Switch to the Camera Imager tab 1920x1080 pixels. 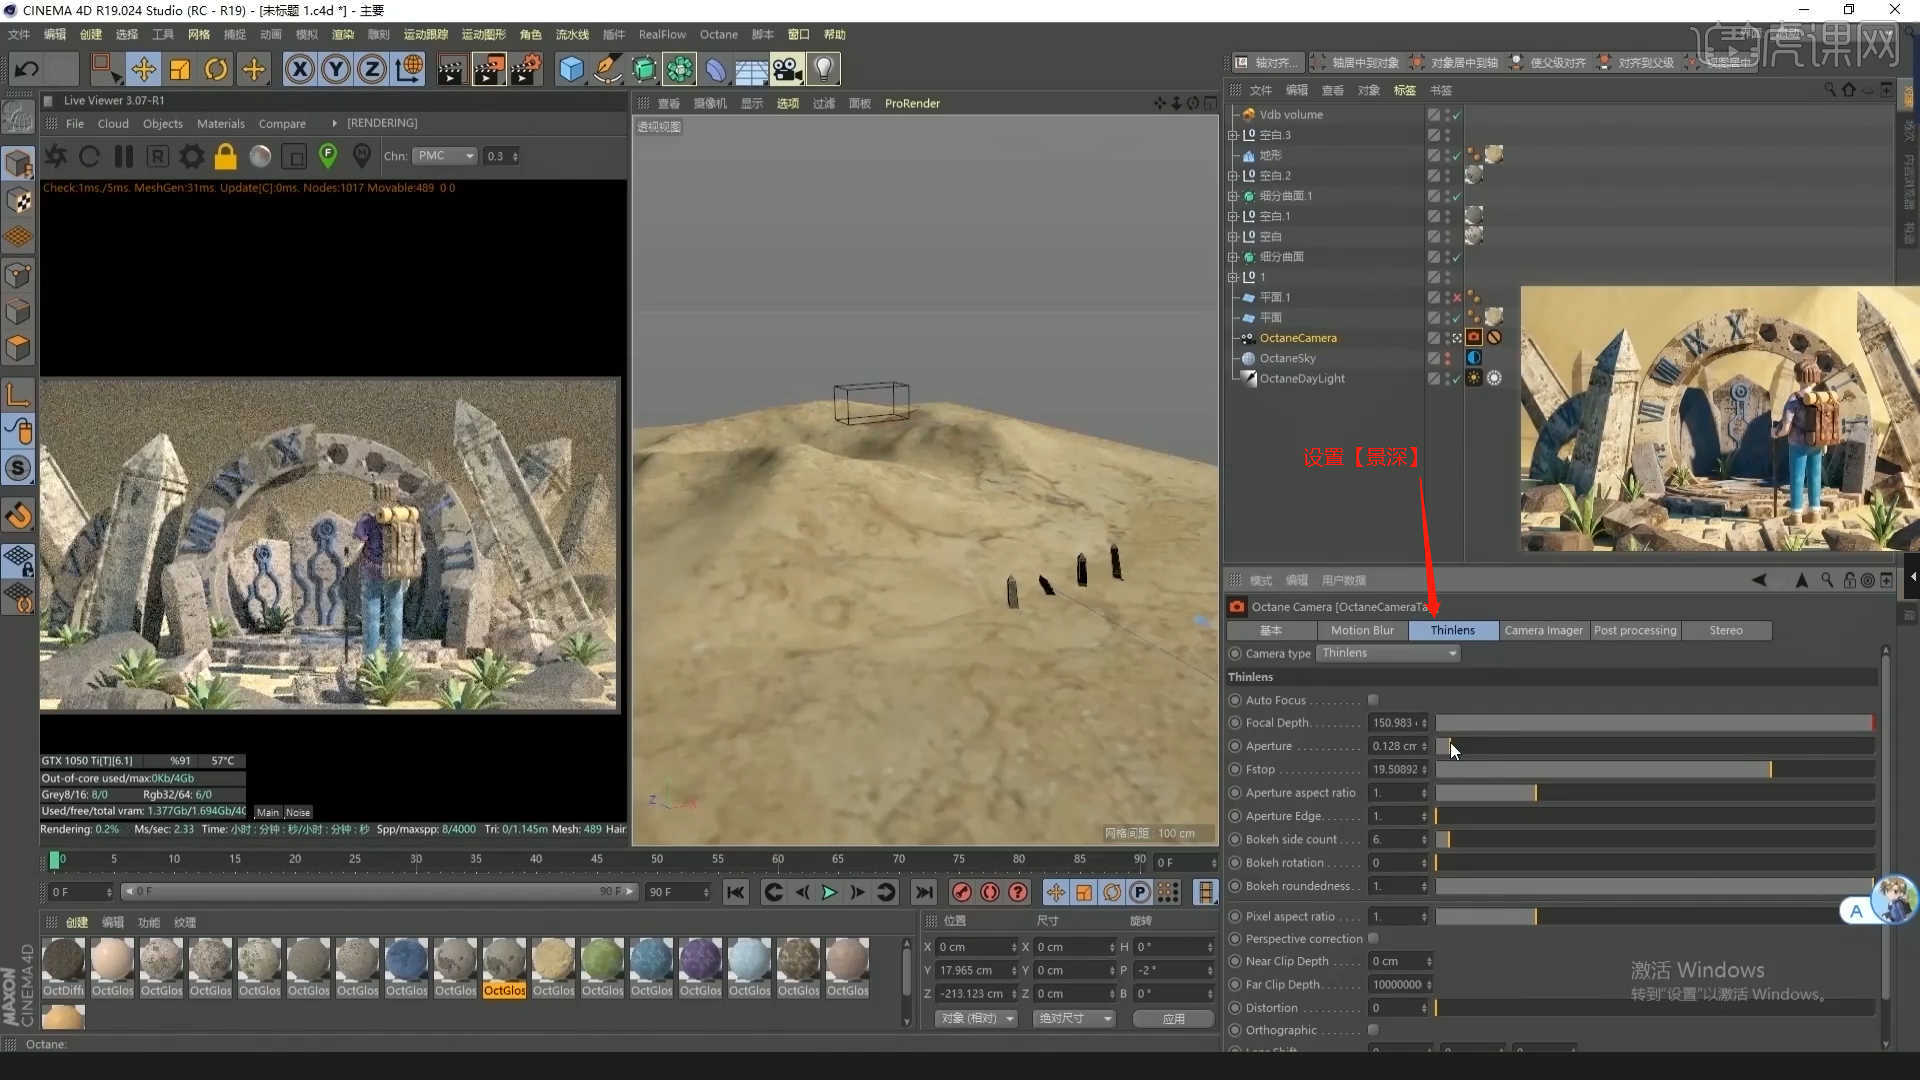click(x=1543, y=630)
